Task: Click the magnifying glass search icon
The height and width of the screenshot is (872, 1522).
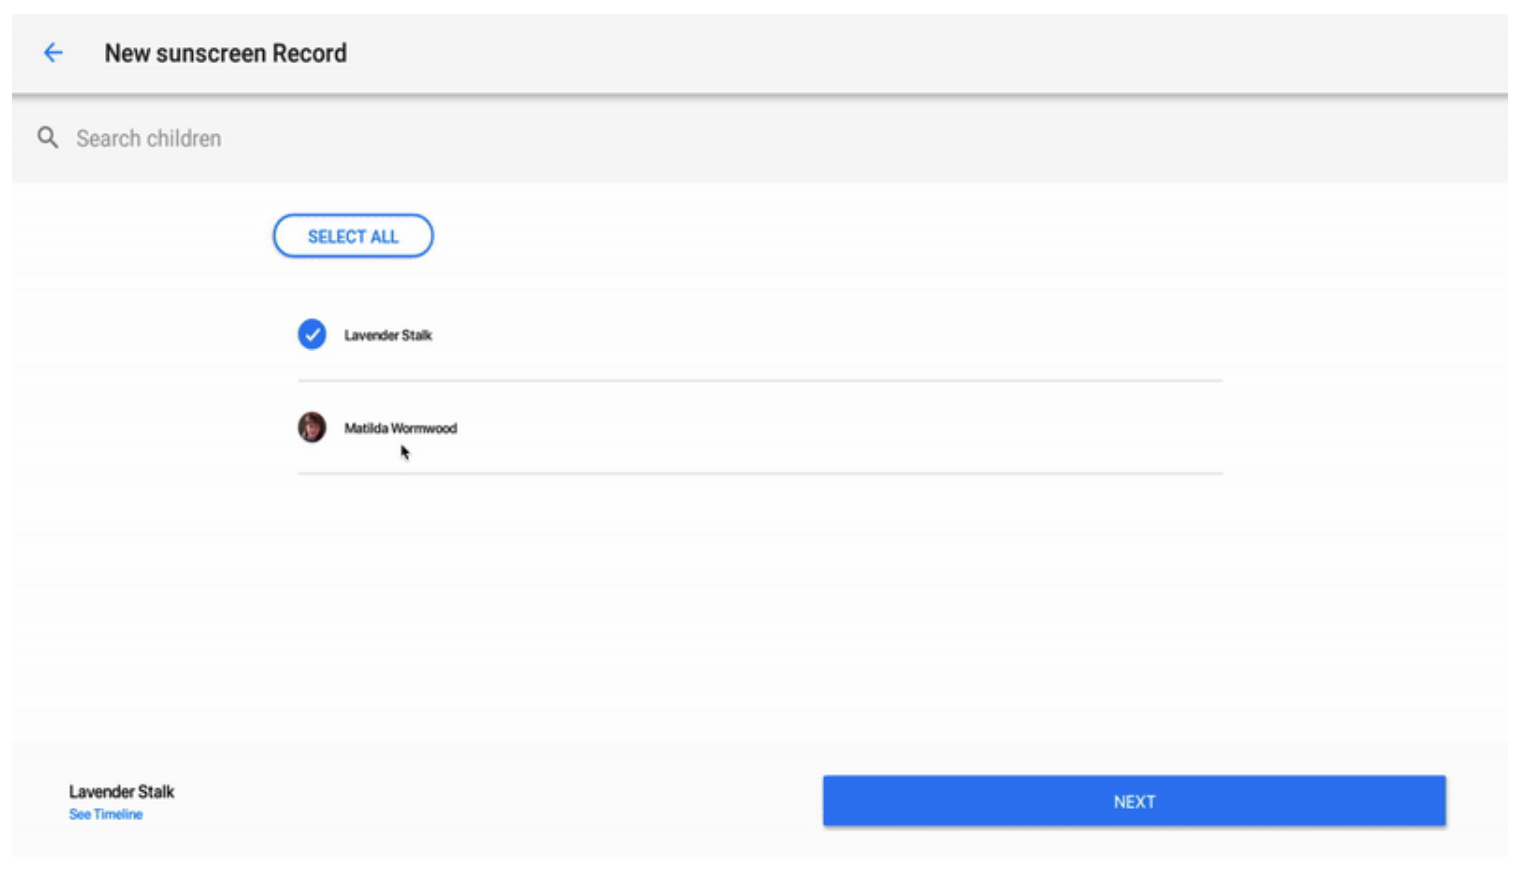Action: click(47, 138)
